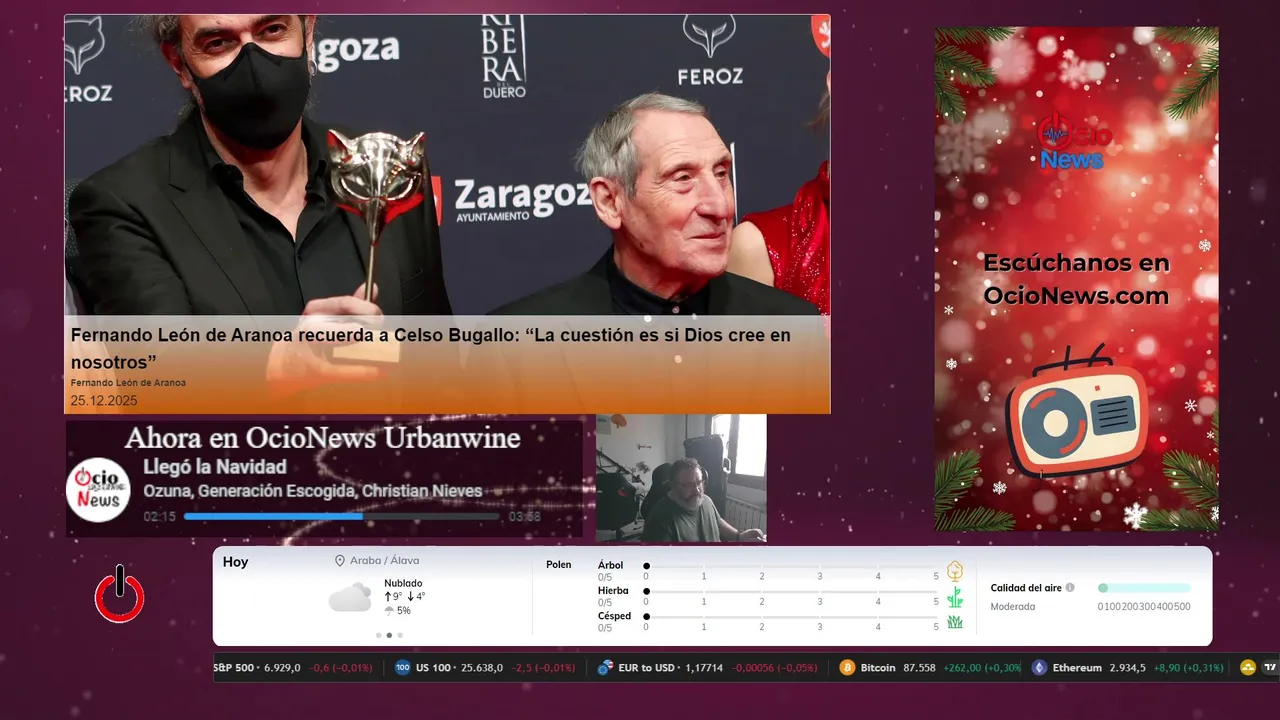Viewport: 1280px width, 720px height.
Task: Click the EUR to USD ticker label
Action: coord(647,667)
